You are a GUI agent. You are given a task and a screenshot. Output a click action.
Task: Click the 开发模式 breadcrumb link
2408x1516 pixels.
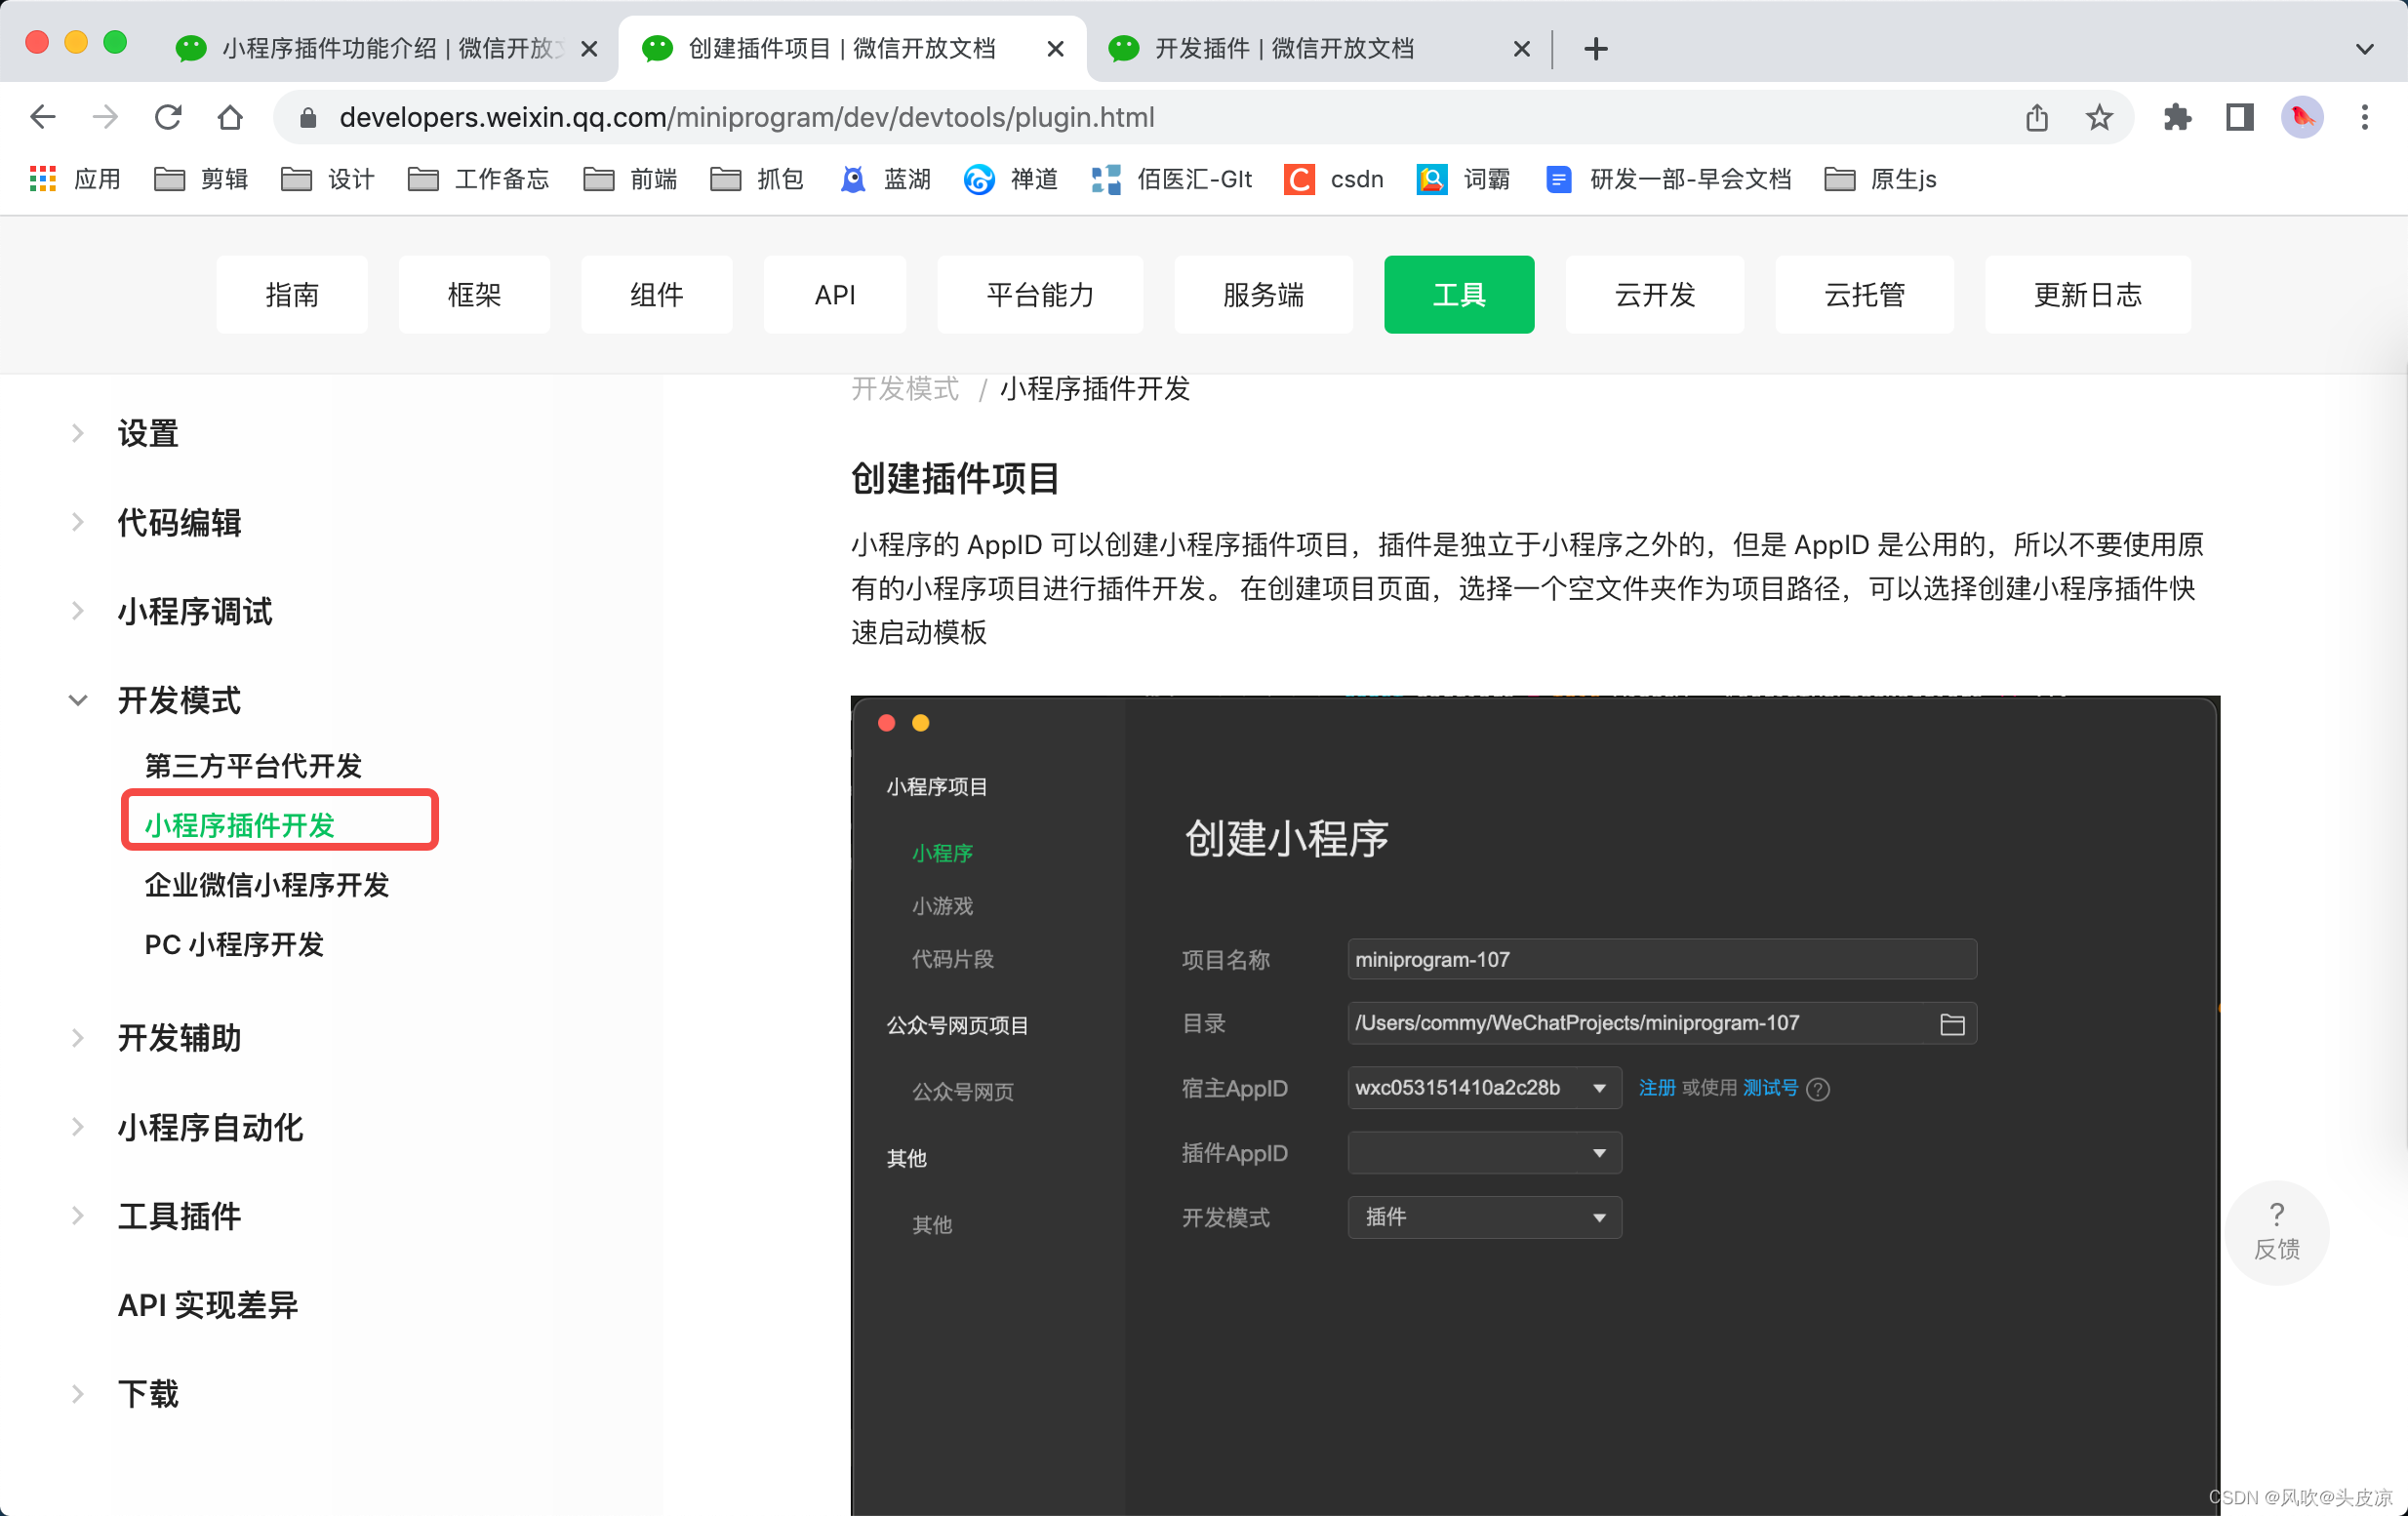point(904,389)
